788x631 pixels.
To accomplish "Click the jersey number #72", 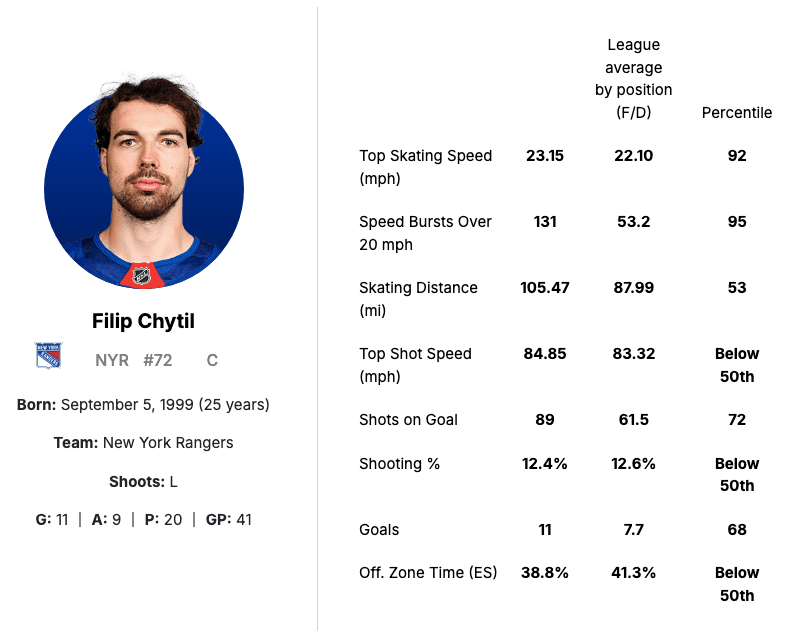I will point(158,360).
